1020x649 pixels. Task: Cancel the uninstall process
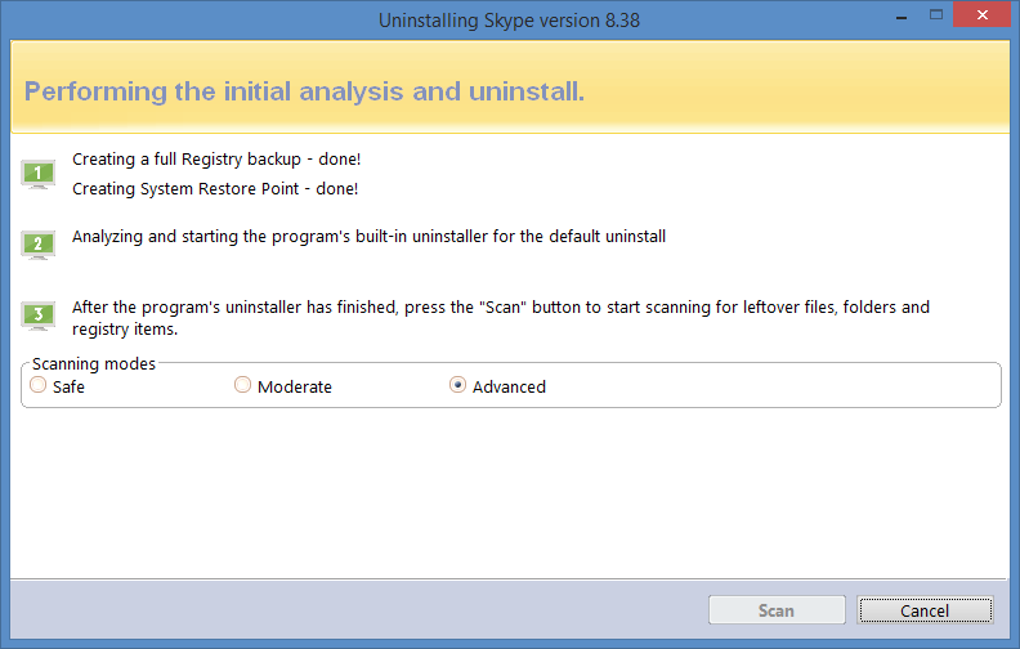point(924,610)
